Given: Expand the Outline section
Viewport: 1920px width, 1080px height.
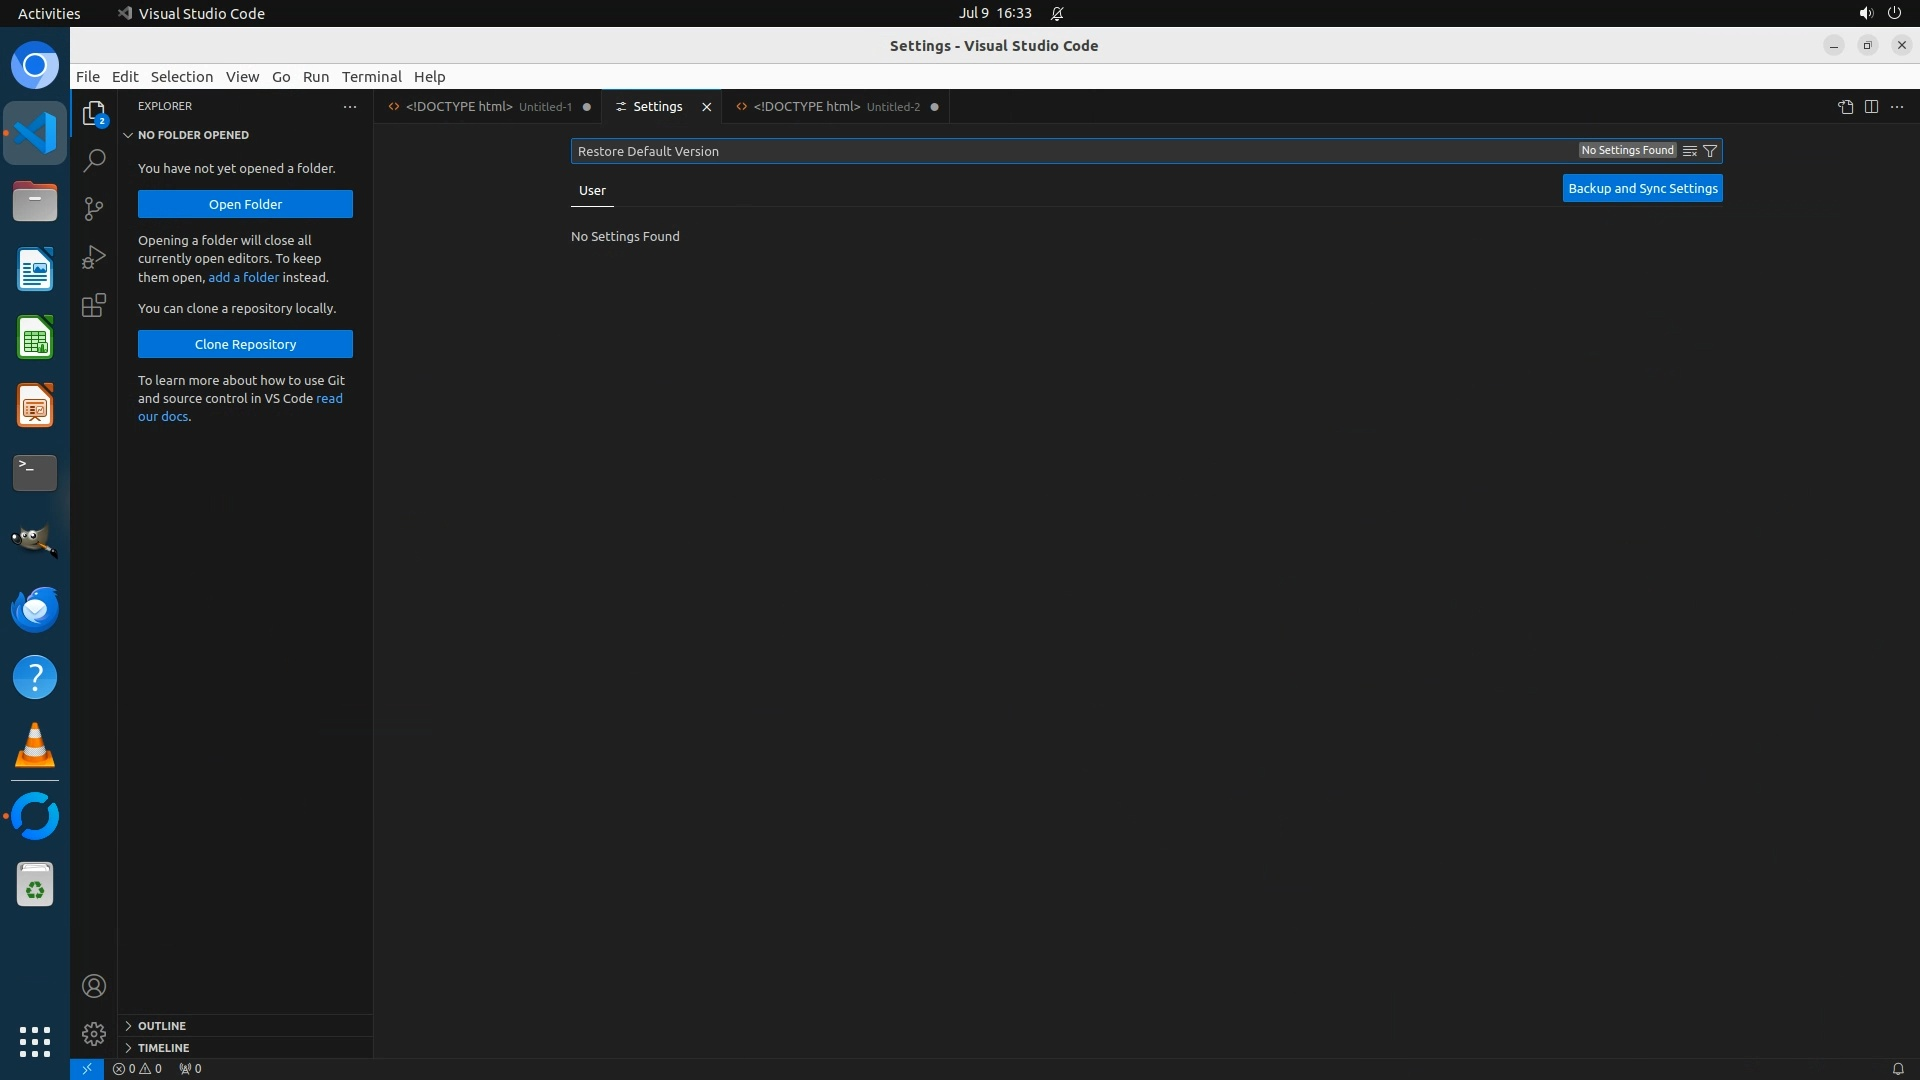Looking at the screenshot, I should point(162,1026).
